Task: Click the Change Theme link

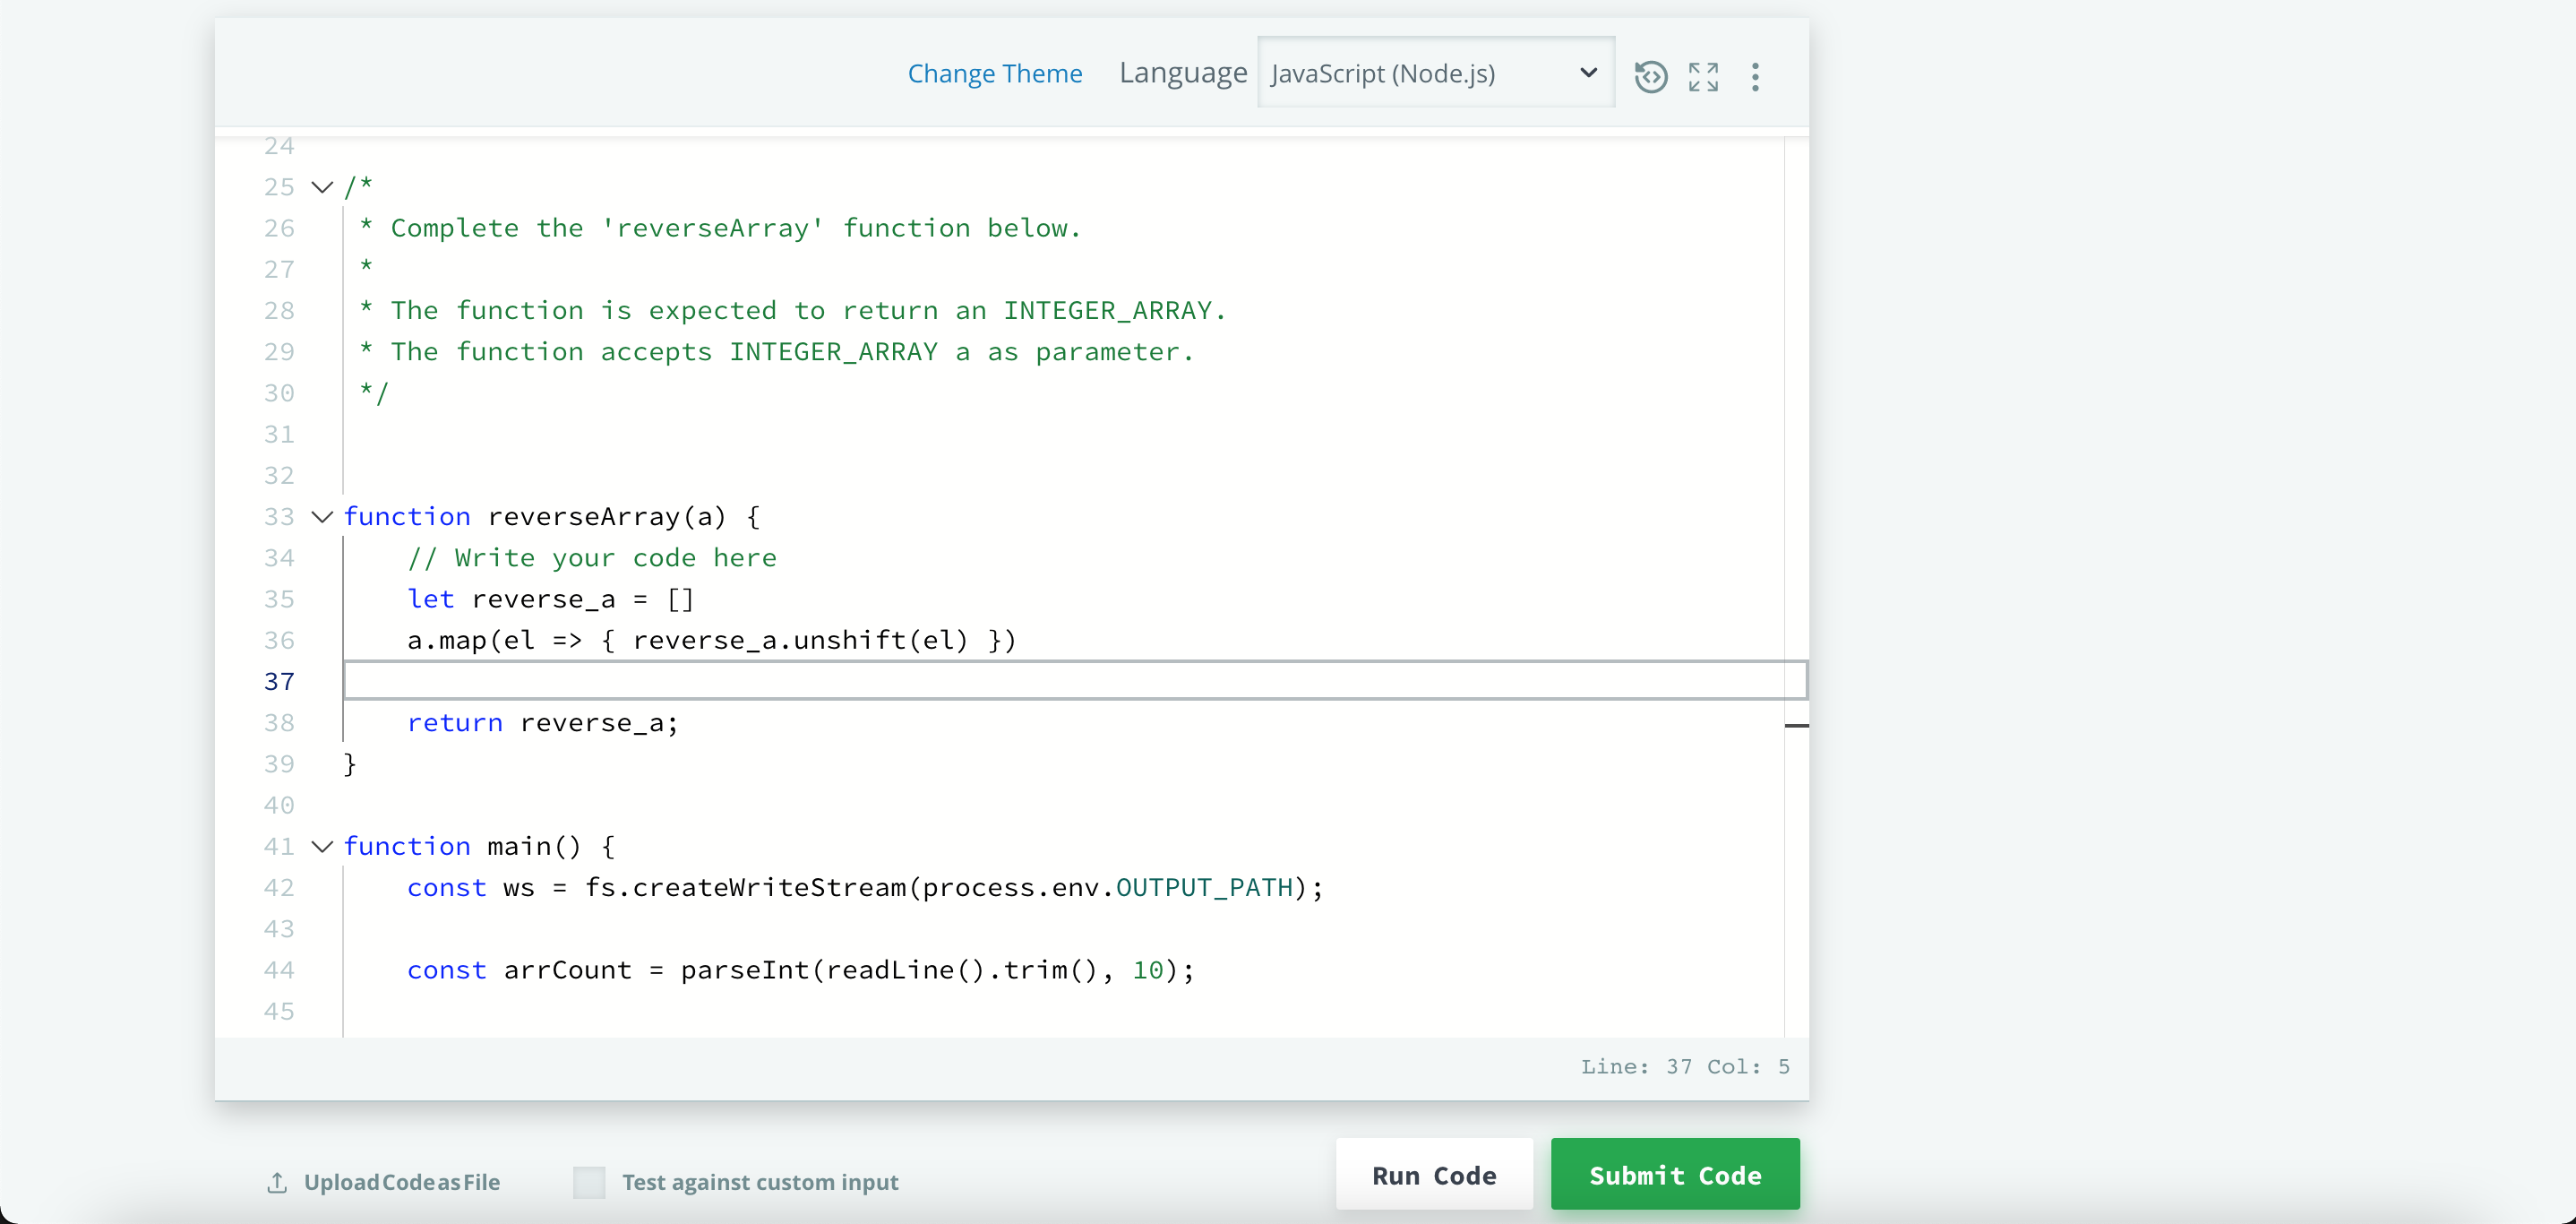Action: [994, 71]
